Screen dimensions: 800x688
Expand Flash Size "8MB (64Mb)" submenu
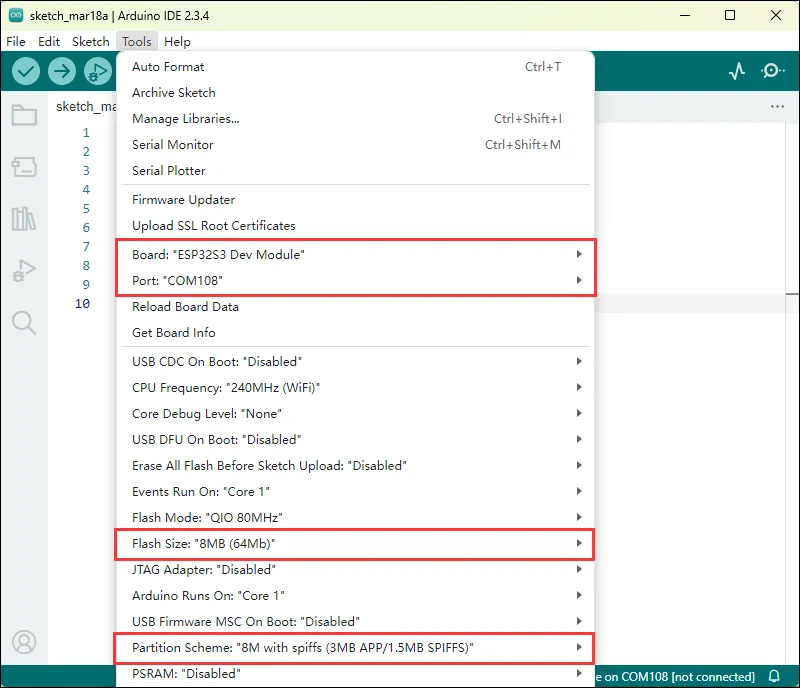coord(356,544)
